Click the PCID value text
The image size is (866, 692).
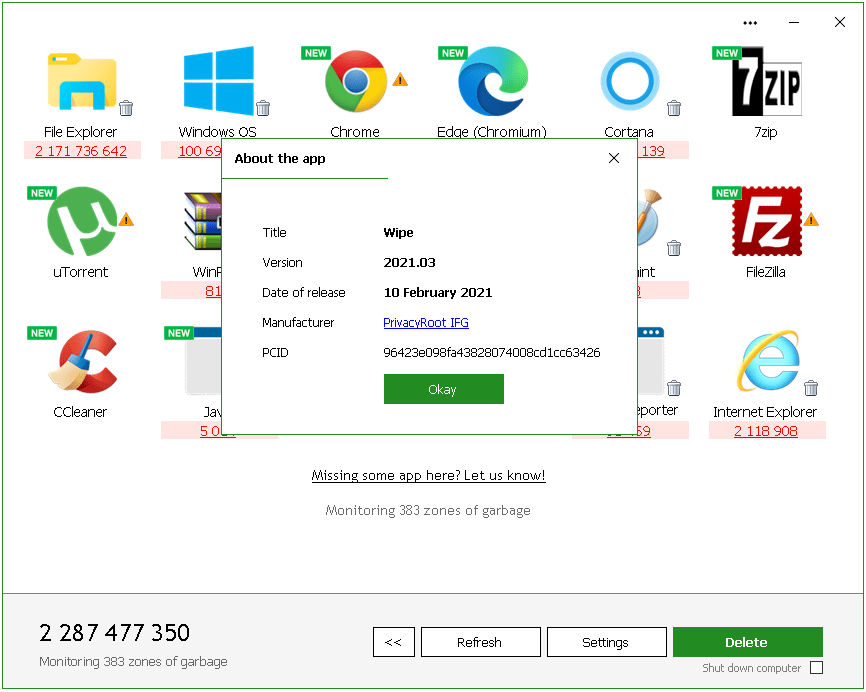click(x=492, y=352)
